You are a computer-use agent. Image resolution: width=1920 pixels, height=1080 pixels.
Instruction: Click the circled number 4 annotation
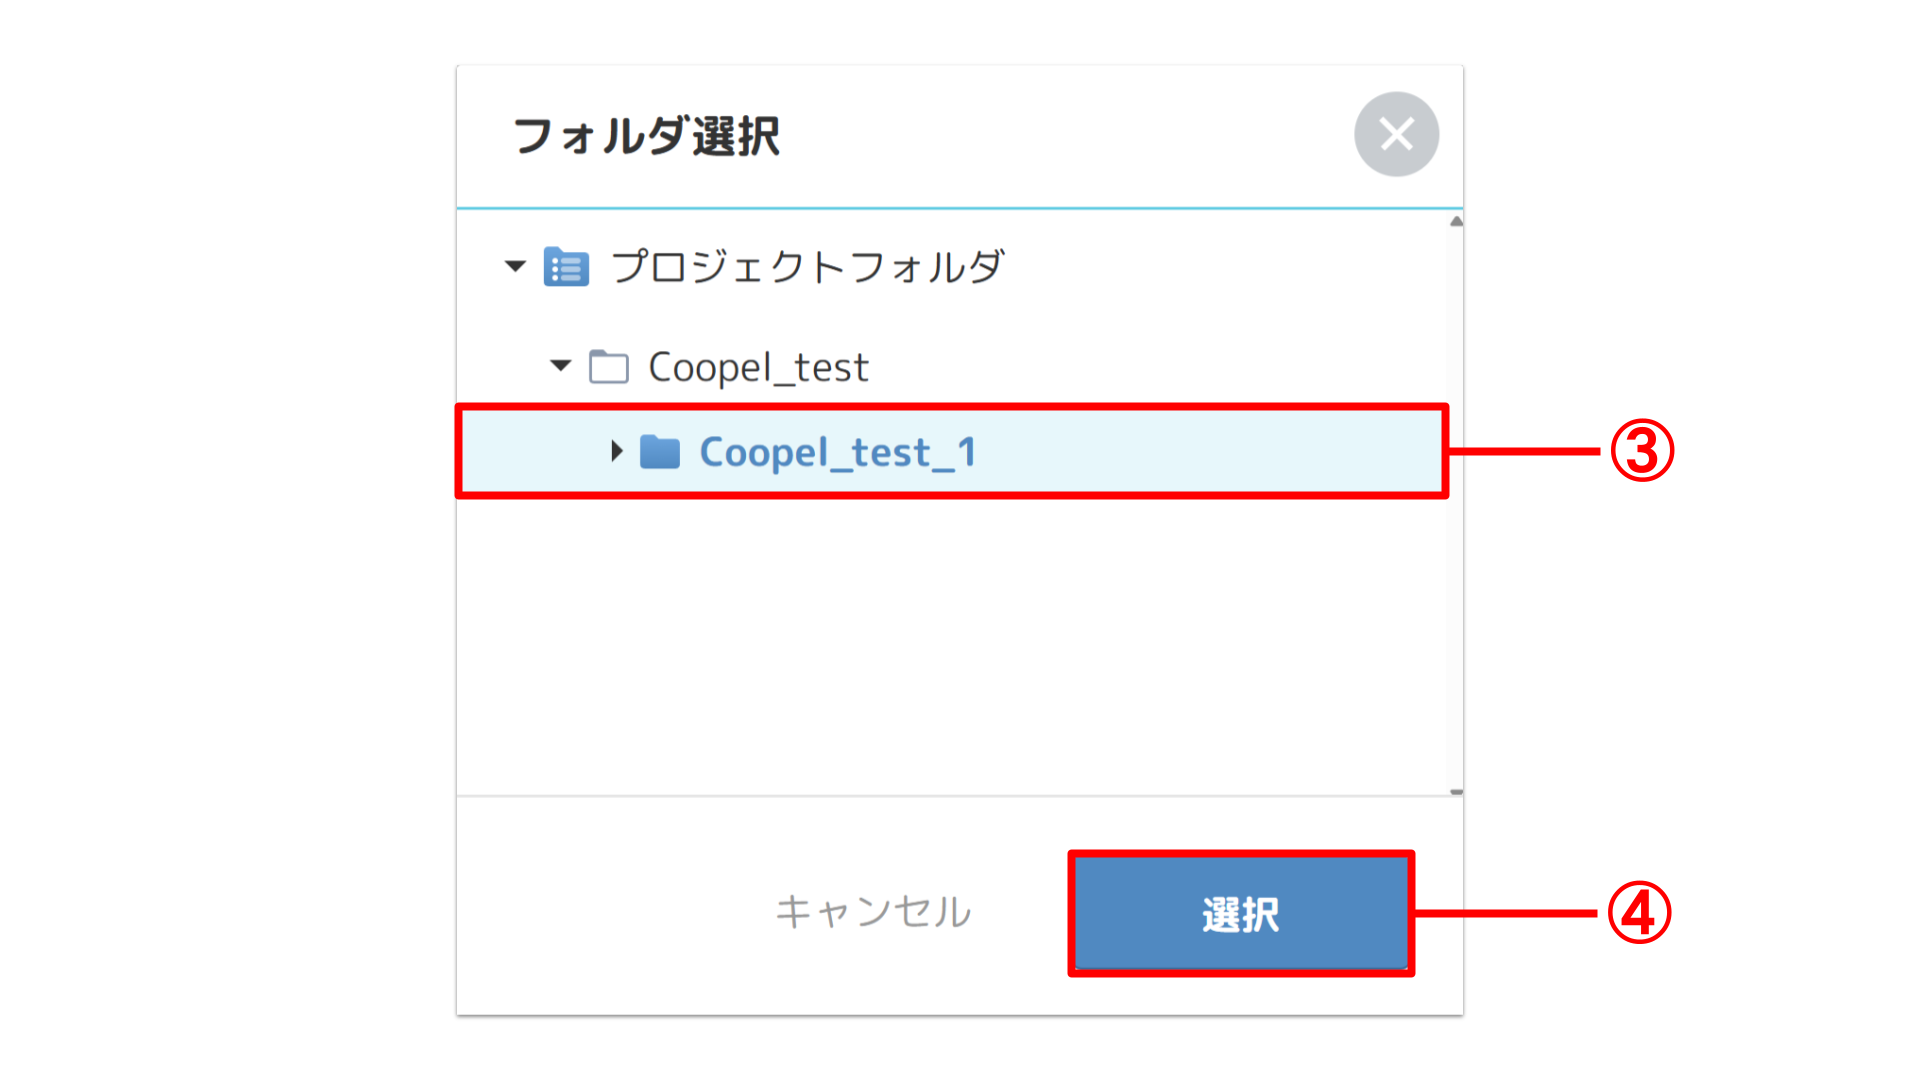[1639, 913]
